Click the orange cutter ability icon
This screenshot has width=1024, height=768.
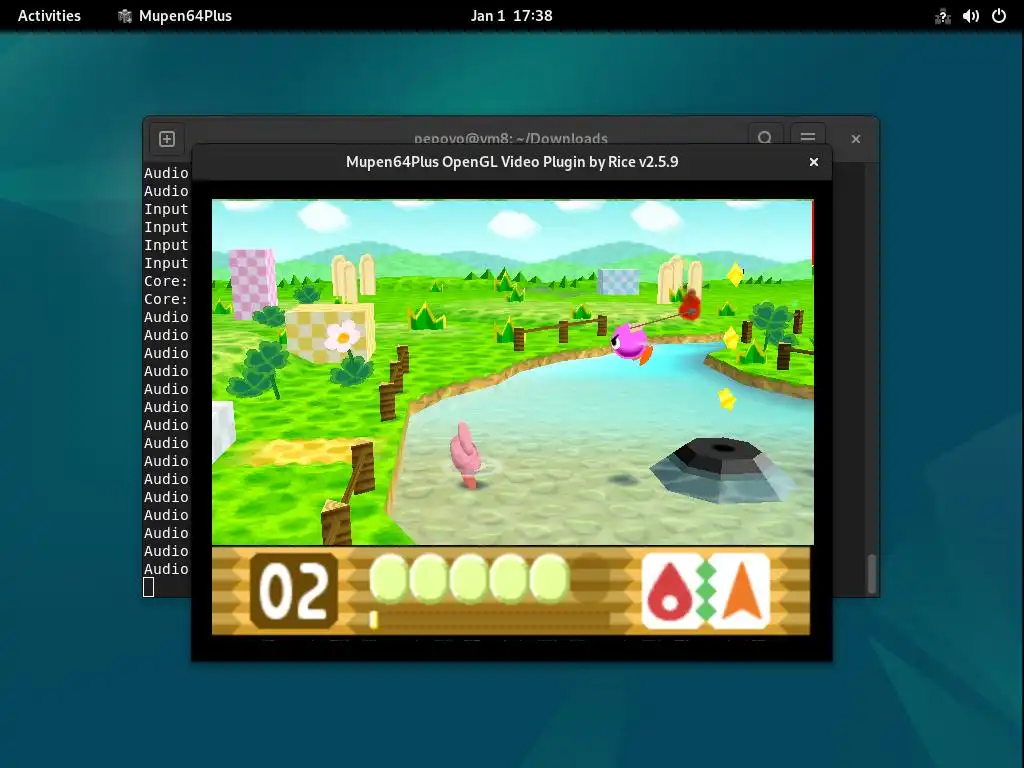tap(742, 591)
